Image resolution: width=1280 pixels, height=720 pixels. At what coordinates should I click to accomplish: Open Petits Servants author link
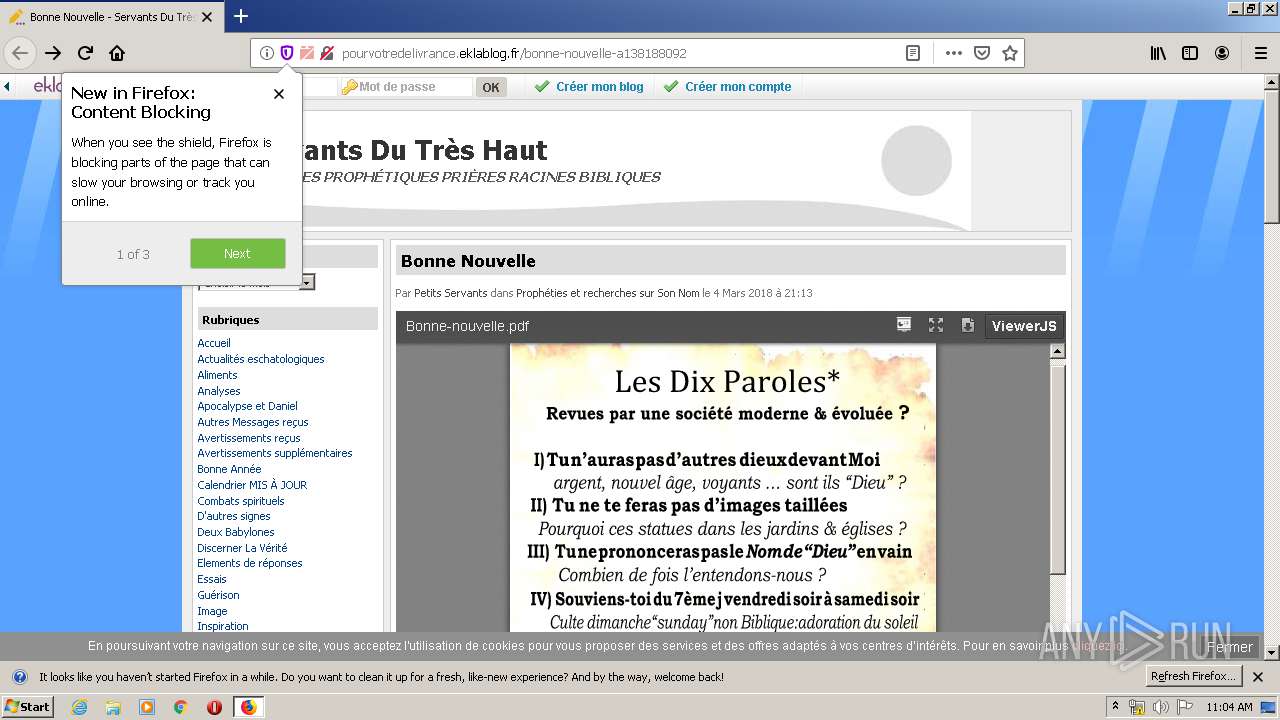click(x=451, y=293)
